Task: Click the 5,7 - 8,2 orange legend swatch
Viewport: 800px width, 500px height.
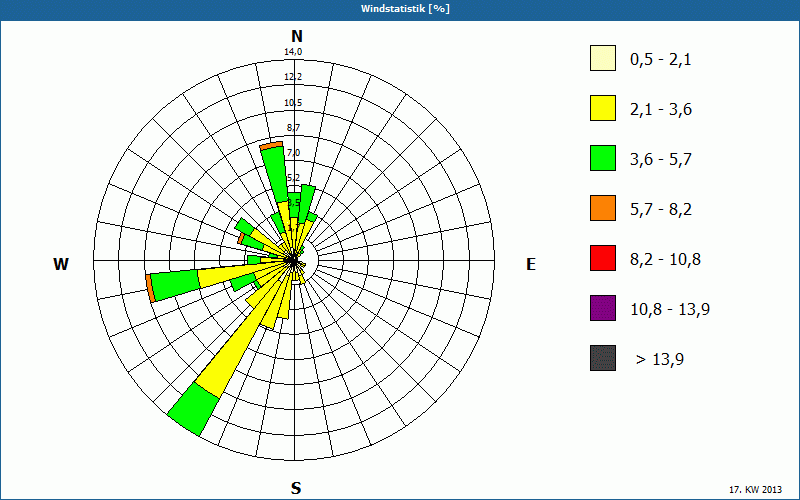Action: (603, 208)
